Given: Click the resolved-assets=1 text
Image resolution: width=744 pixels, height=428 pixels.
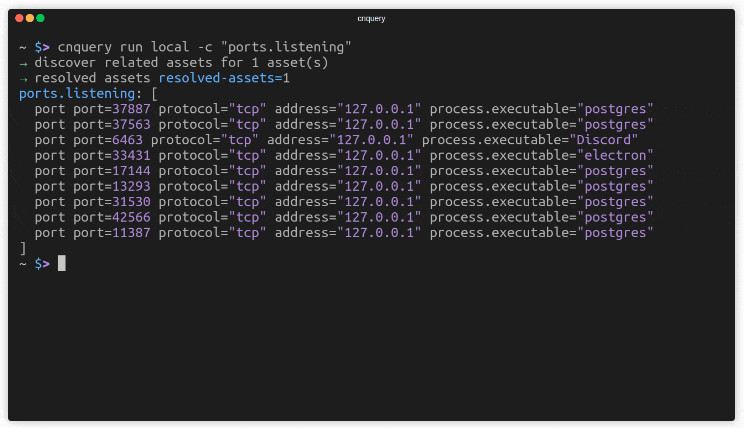Looking at the screenshot, I should tap(224, 78).
